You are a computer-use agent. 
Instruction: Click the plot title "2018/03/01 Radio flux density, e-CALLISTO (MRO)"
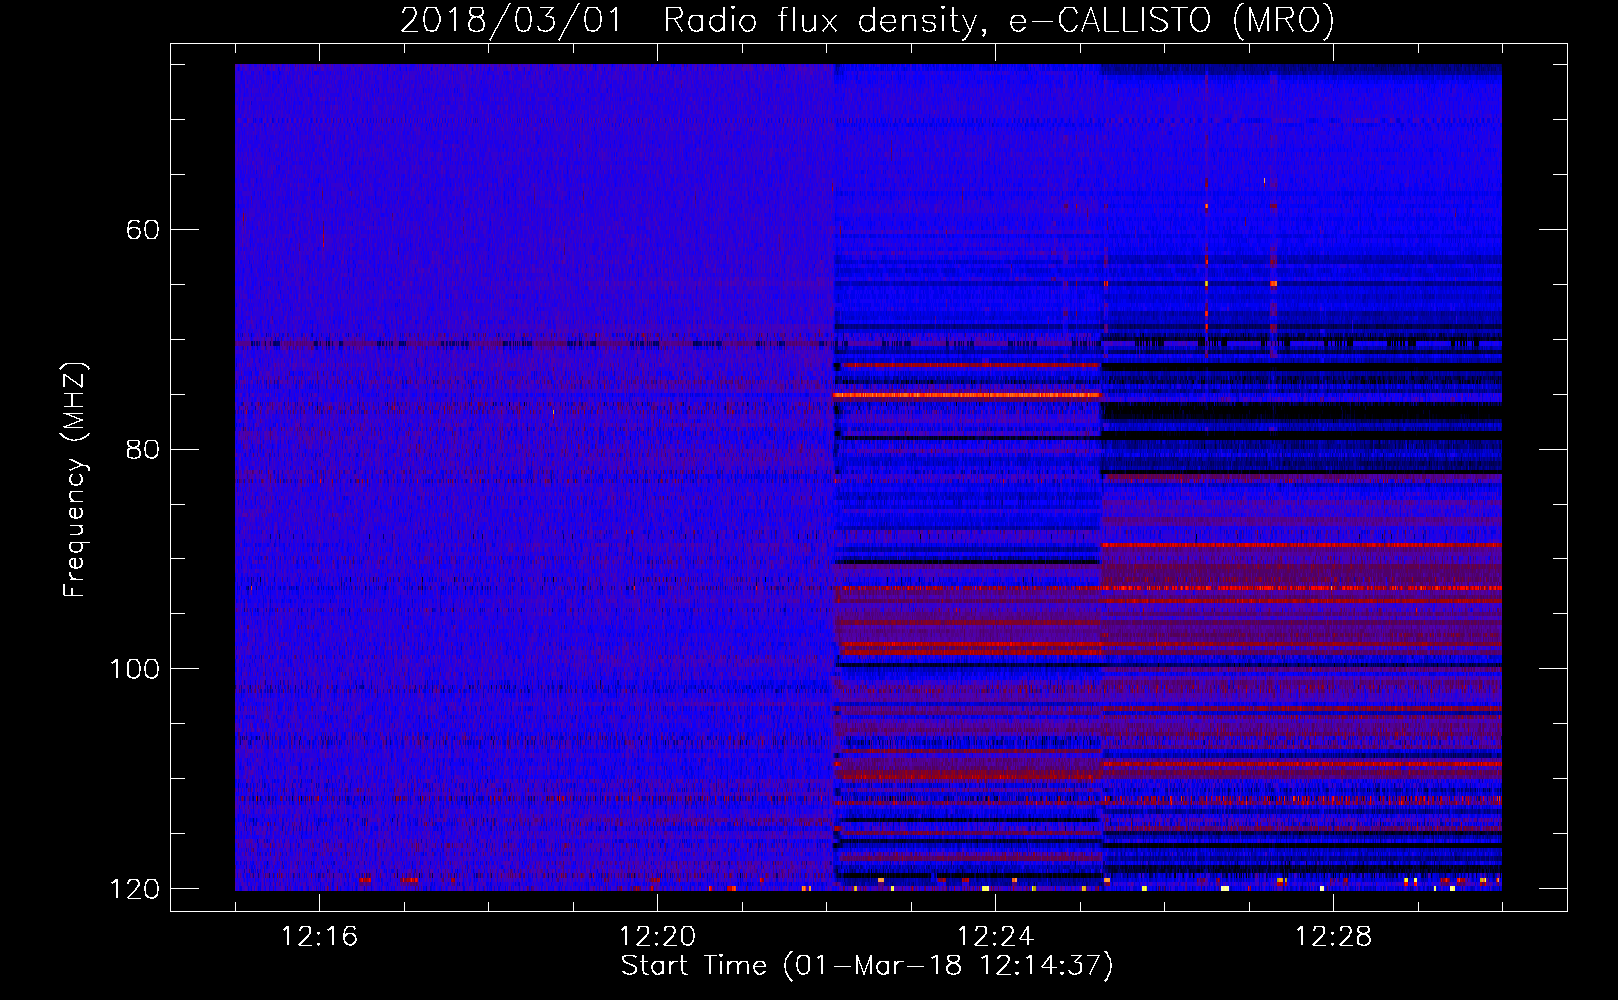(x=867, y=21)
